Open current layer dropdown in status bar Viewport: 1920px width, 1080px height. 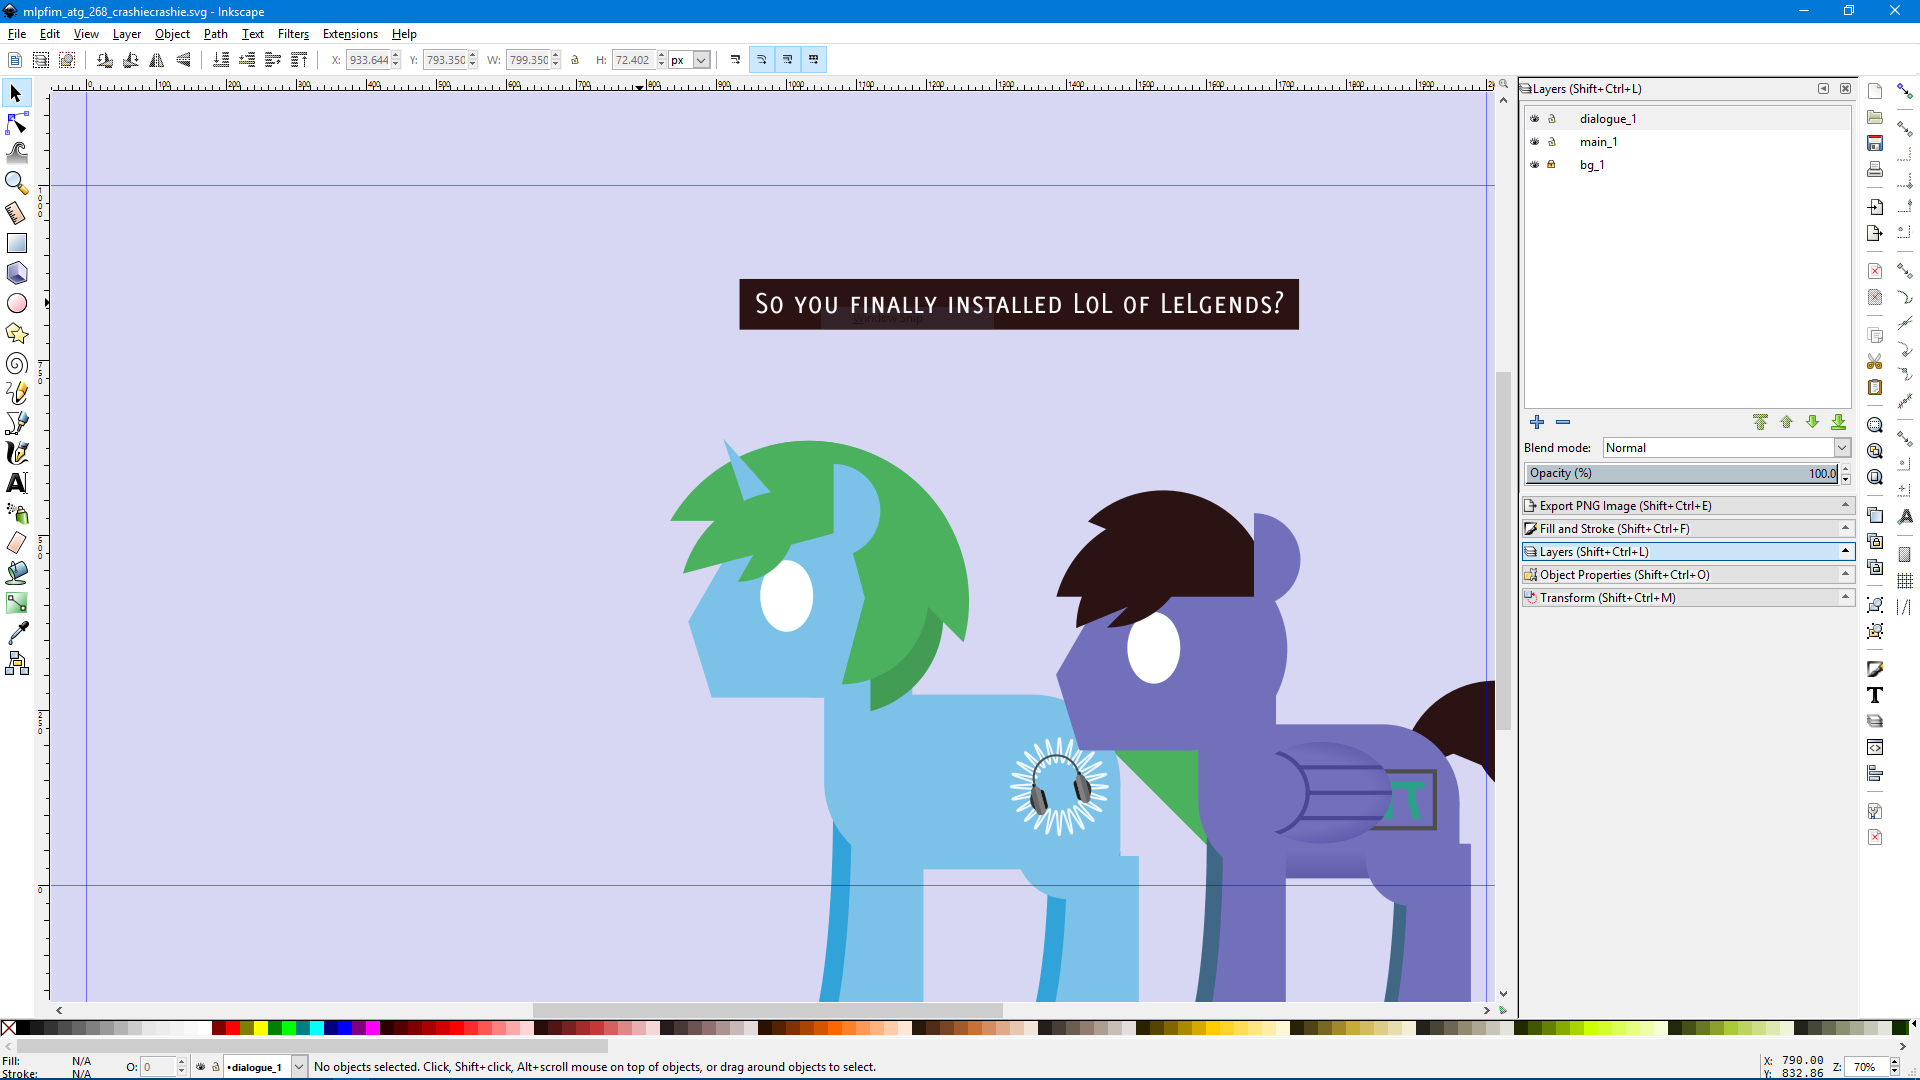[265, 1067]
